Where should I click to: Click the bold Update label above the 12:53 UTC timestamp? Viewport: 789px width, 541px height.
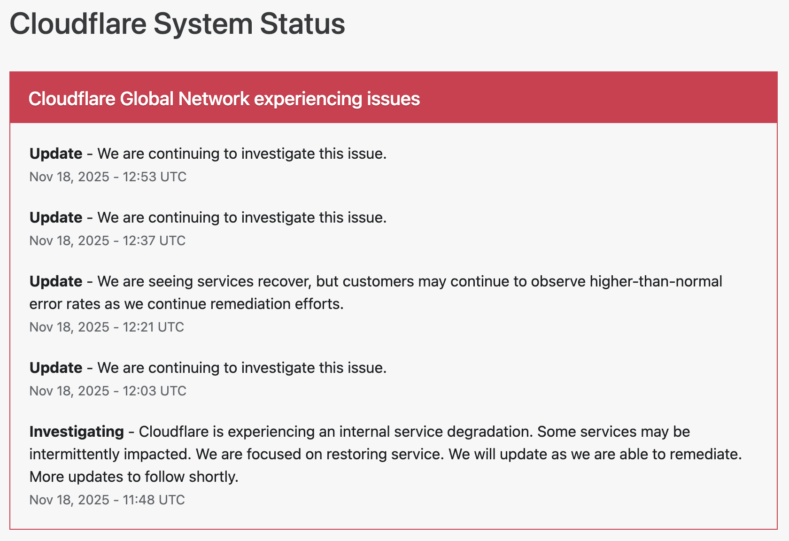tap(56, 154)
